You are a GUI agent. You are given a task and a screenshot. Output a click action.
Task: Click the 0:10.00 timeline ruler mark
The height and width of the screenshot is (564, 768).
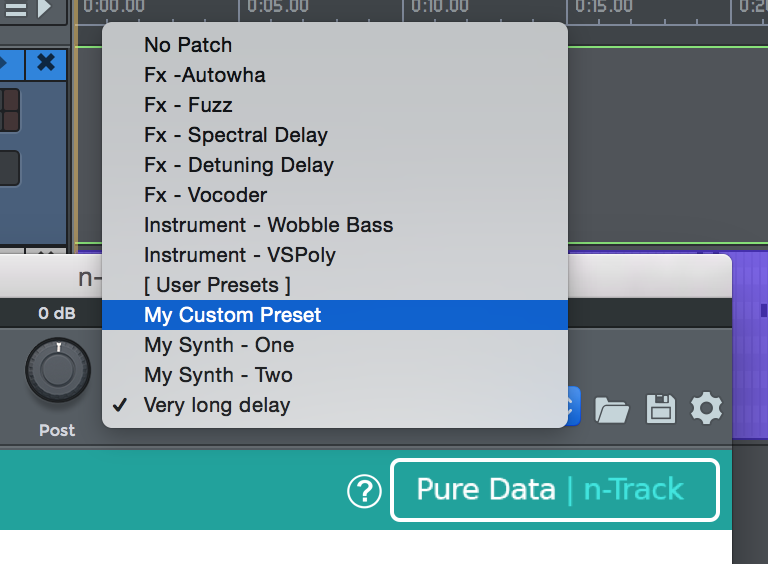click(439, 6)
